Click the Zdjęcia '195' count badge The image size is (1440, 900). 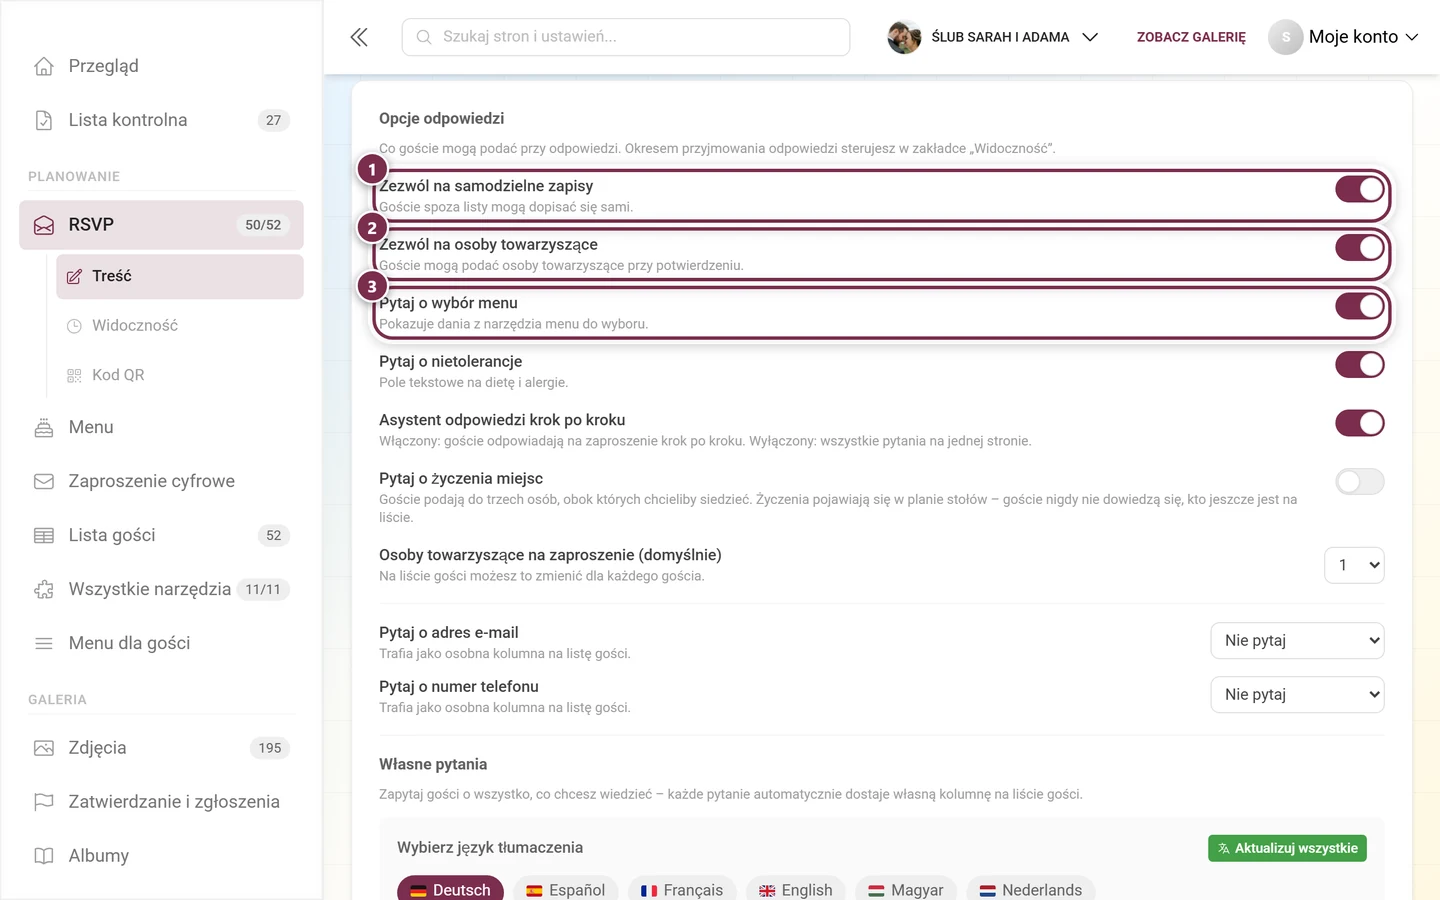tap(270, 748)
